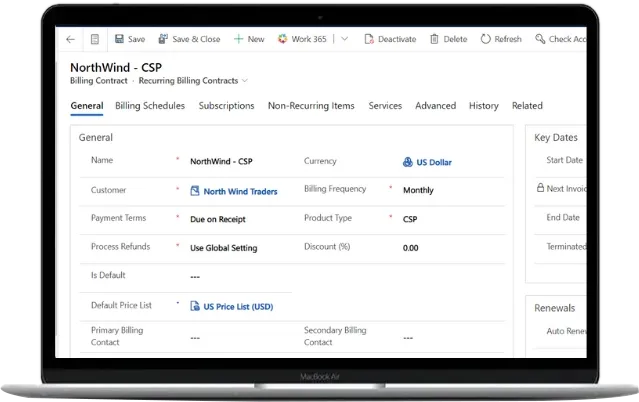Click the NorthWind - CSP page title
Screen dimensions: 639x402
pyautogui.click(x=116, y=67)
